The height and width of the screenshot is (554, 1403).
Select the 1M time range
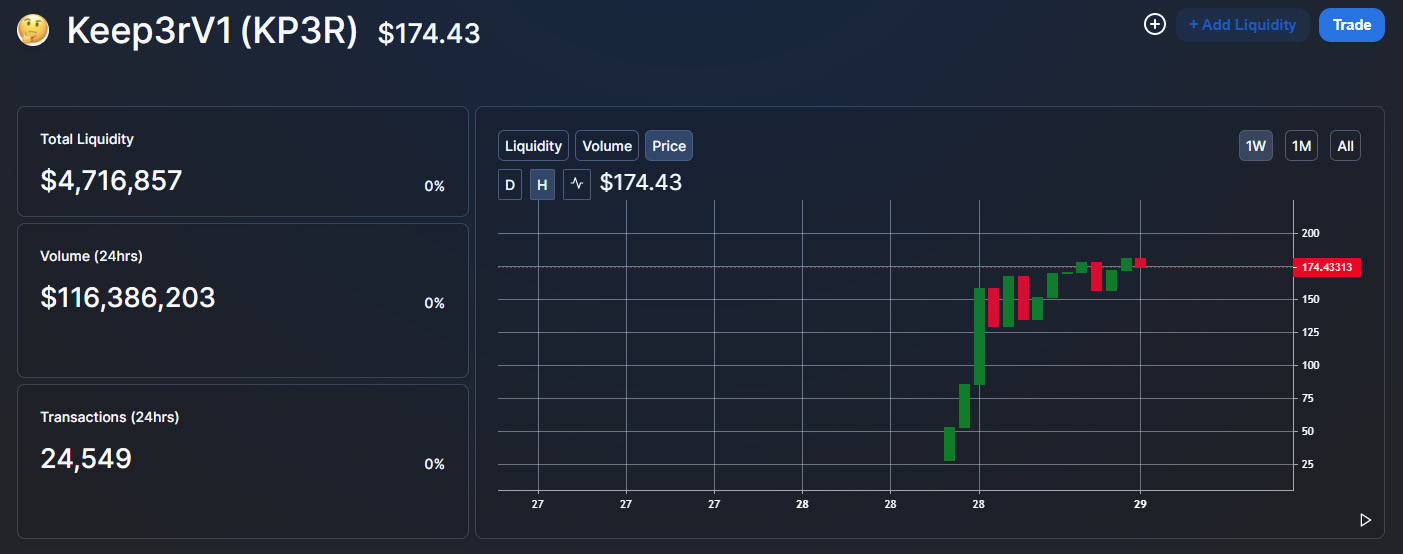(x=1301, y=146)
